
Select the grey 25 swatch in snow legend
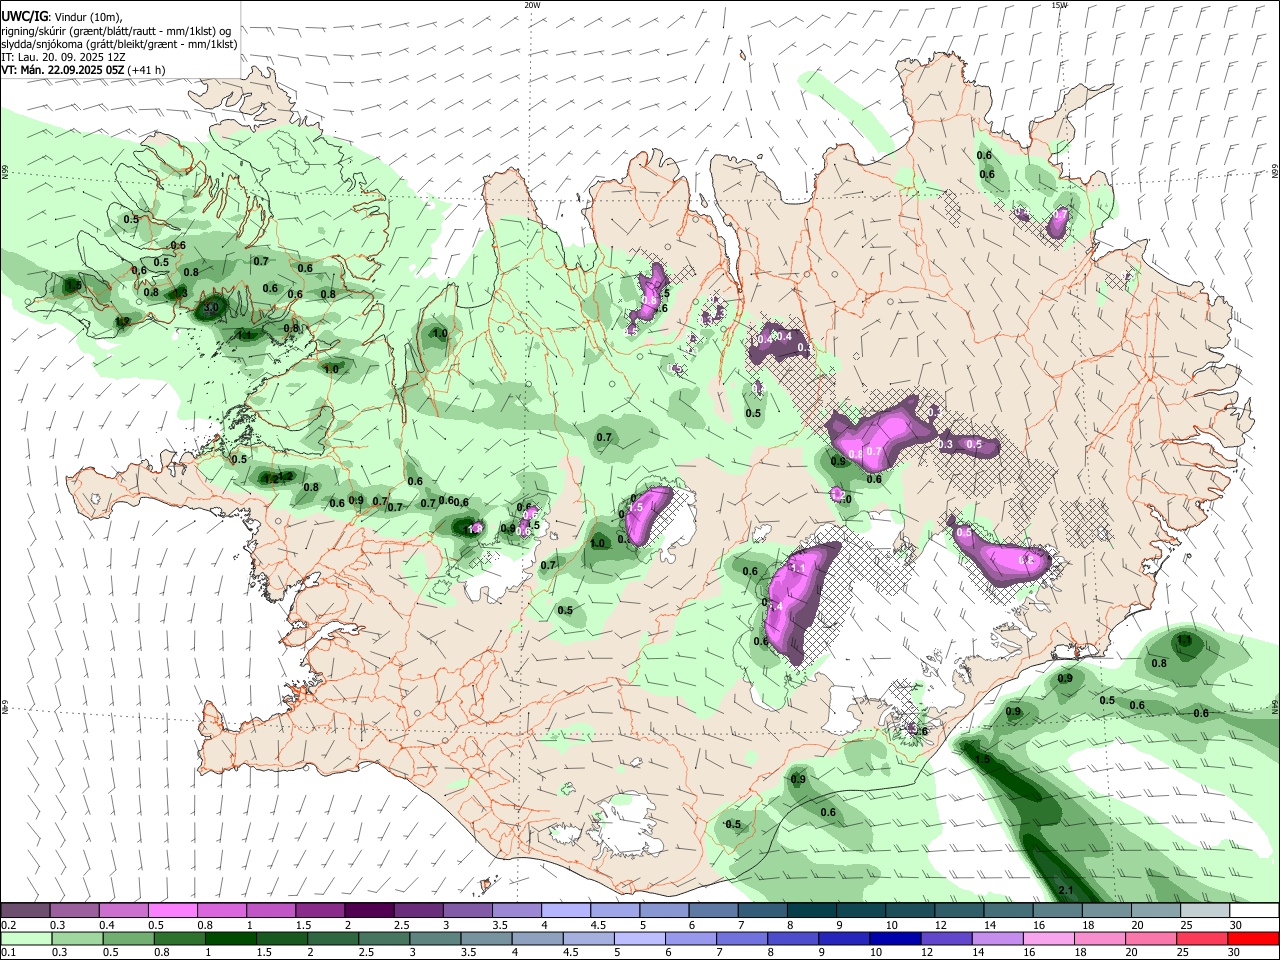[1204, 911]
